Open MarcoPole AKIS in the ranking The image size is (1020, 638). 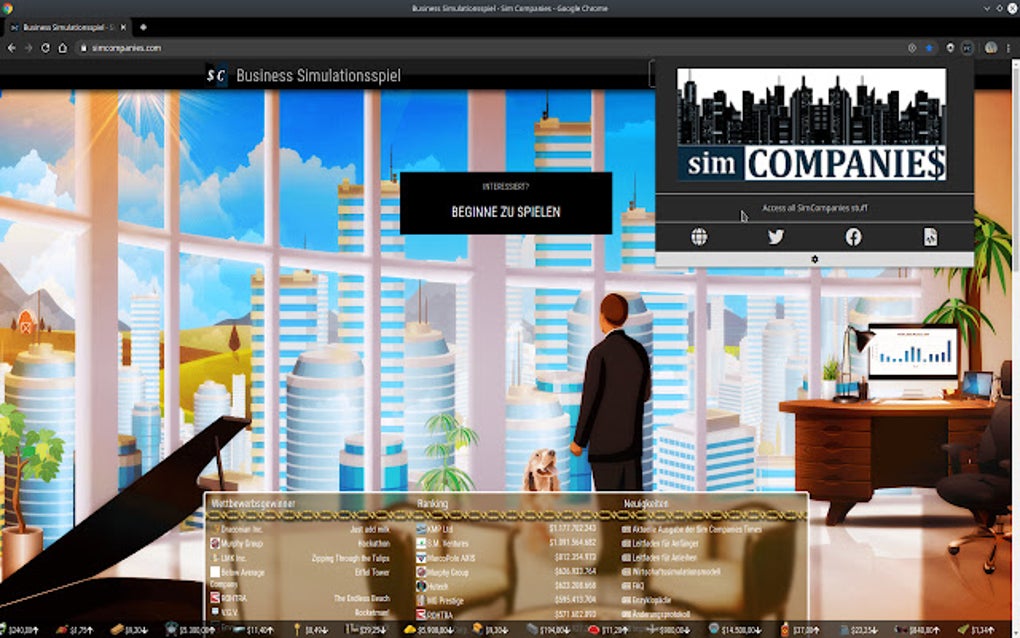[446, 558]
